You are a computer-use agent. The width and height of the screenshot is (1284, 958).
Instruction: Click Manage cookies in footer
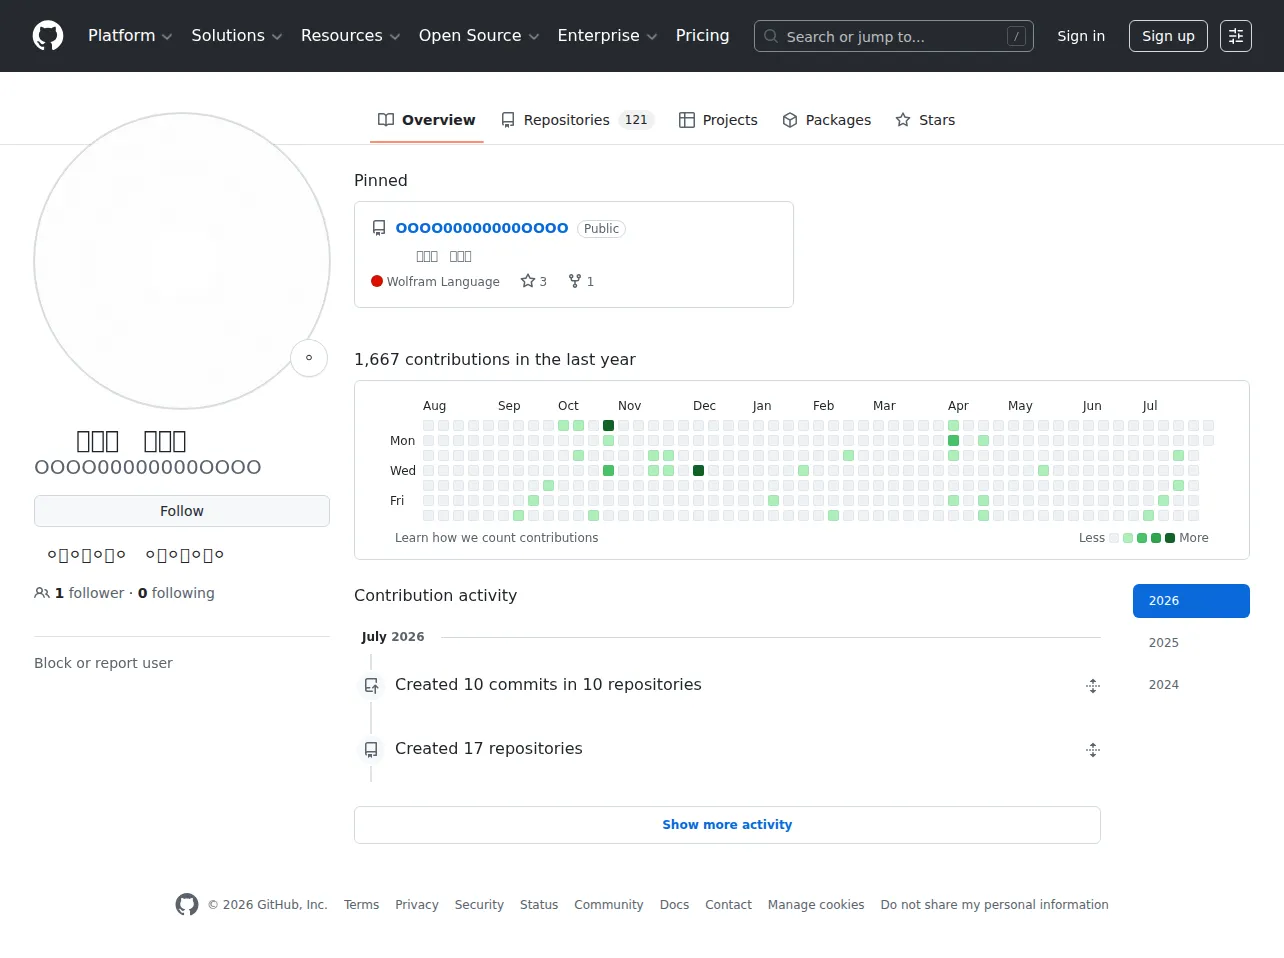point(816,905)
